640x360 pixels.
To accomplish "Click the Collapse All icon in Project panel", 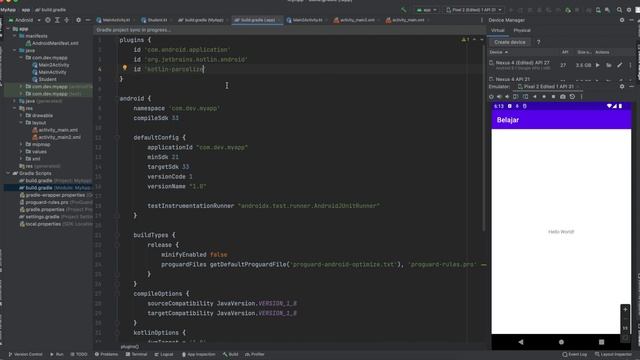I will tap(67, 20).
